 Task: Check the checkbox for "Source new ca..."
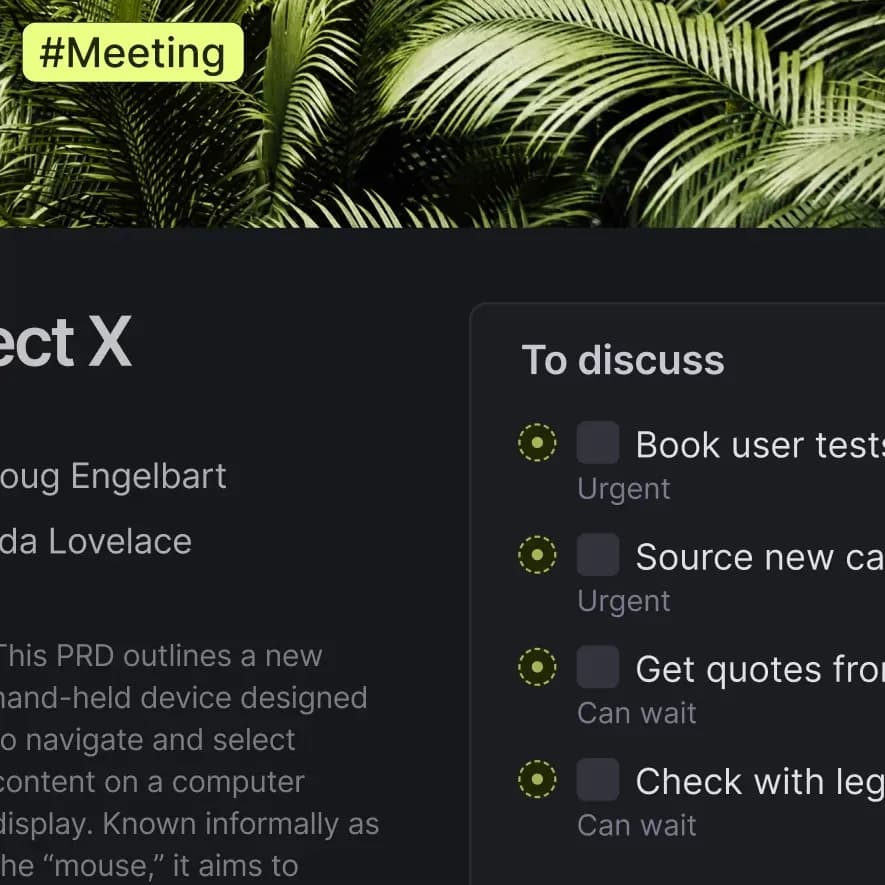tap(598, 554)
